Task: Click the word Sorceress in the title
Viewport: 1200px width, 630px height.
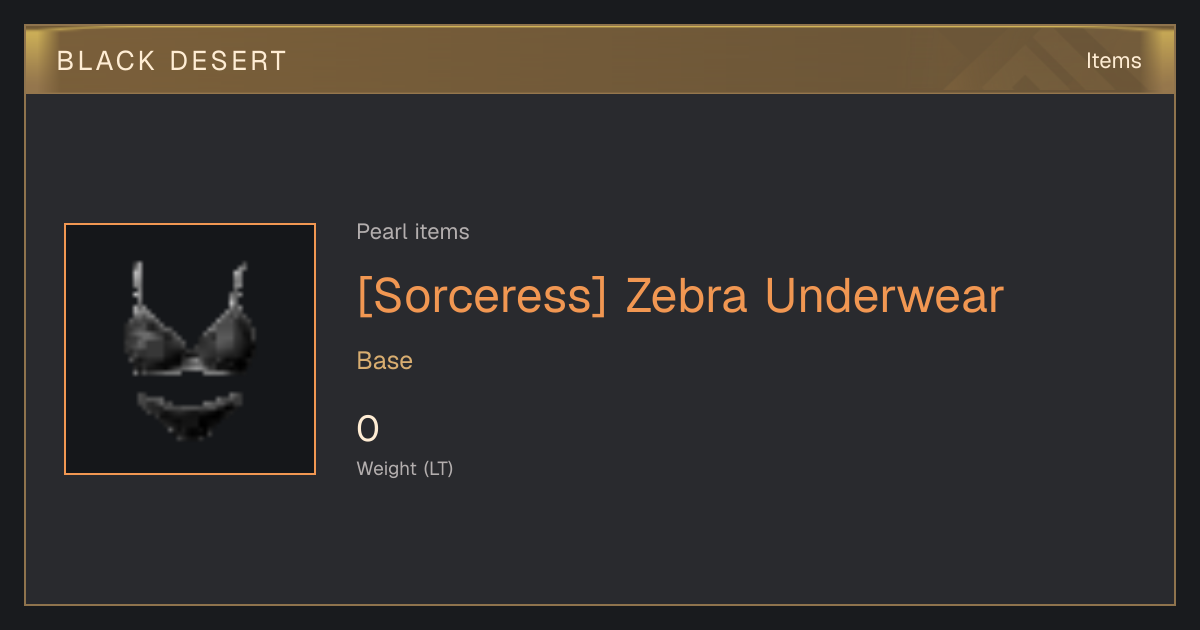Action: pyautogui.click(x=482, y=297)
